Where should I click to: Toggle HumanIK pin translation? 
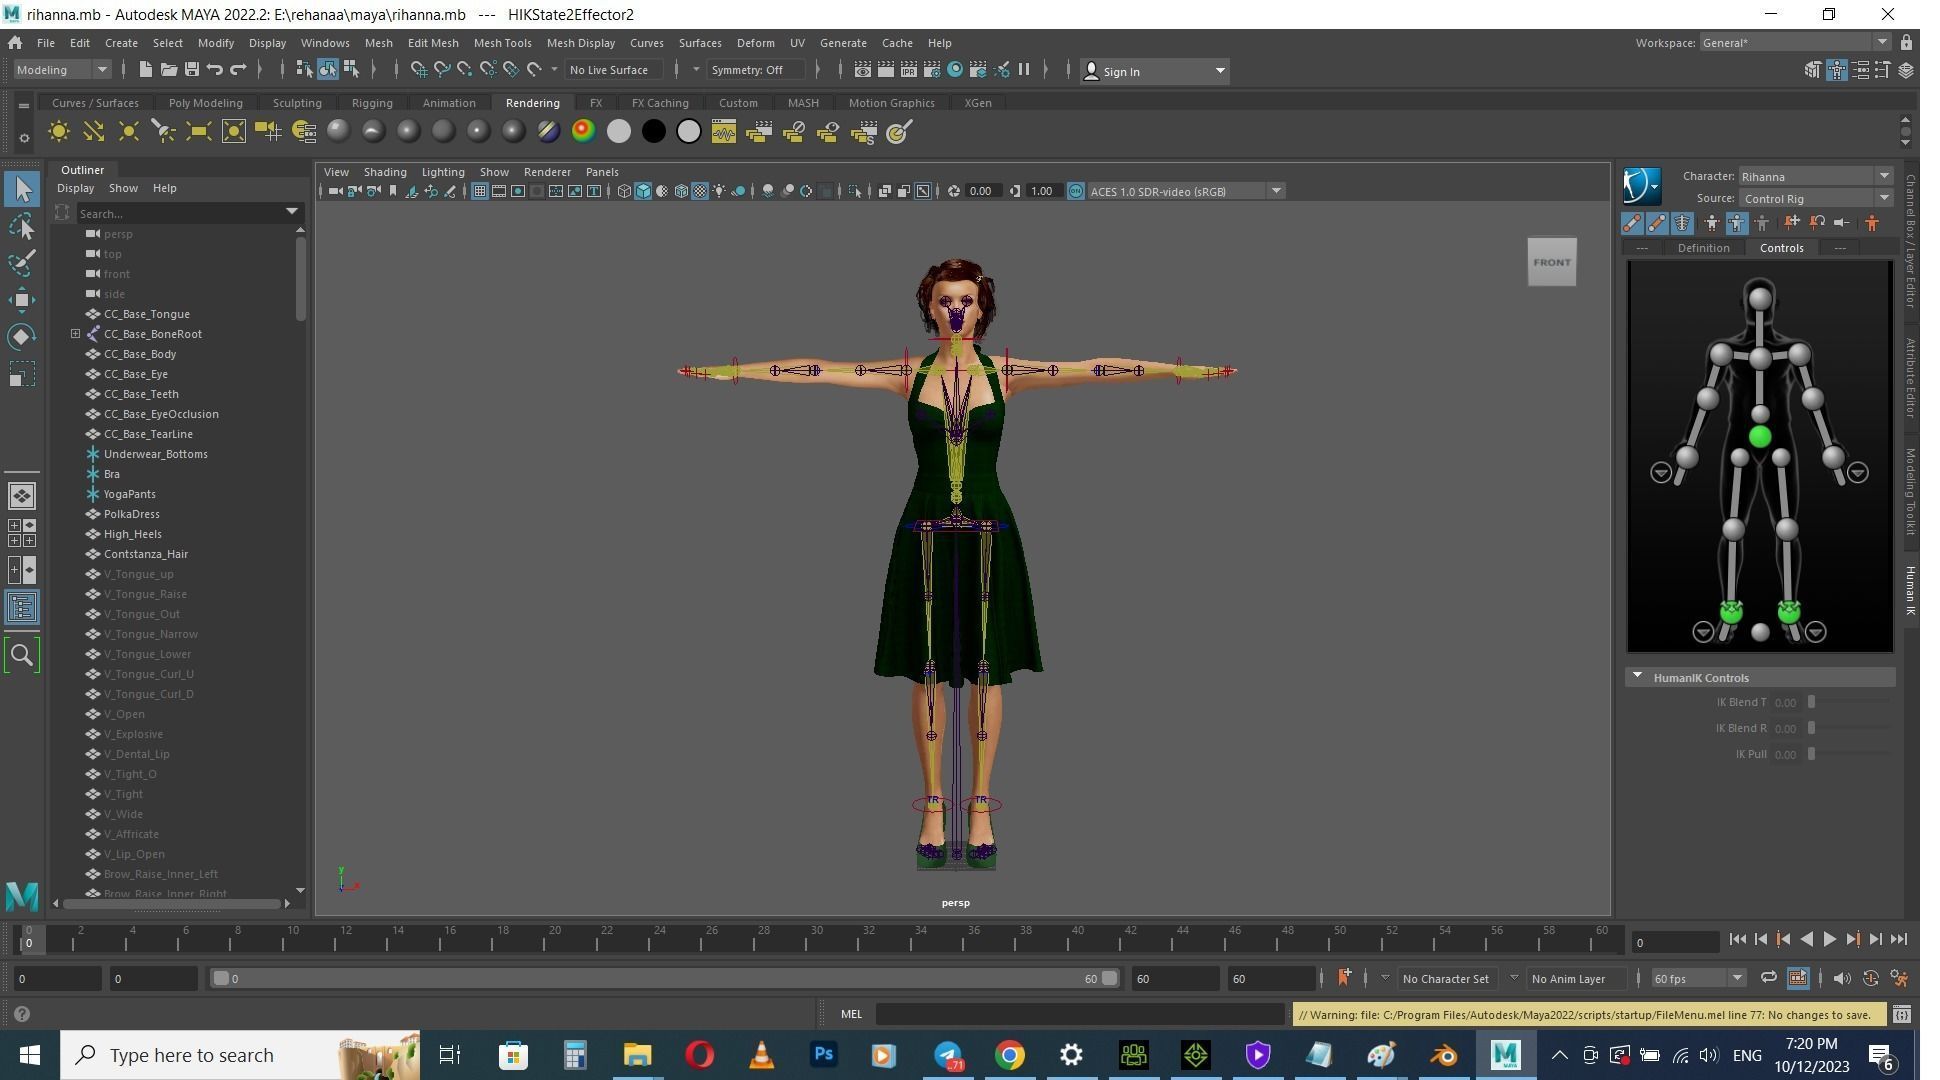point(1791,223)
